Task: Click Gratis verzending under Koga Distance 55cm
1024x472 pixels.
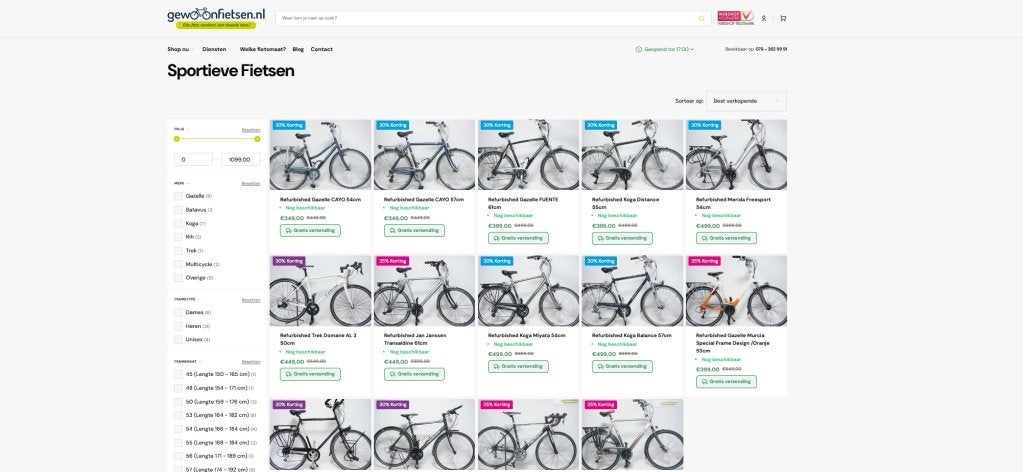Action: pyautogui.click(x=622, y=238)
